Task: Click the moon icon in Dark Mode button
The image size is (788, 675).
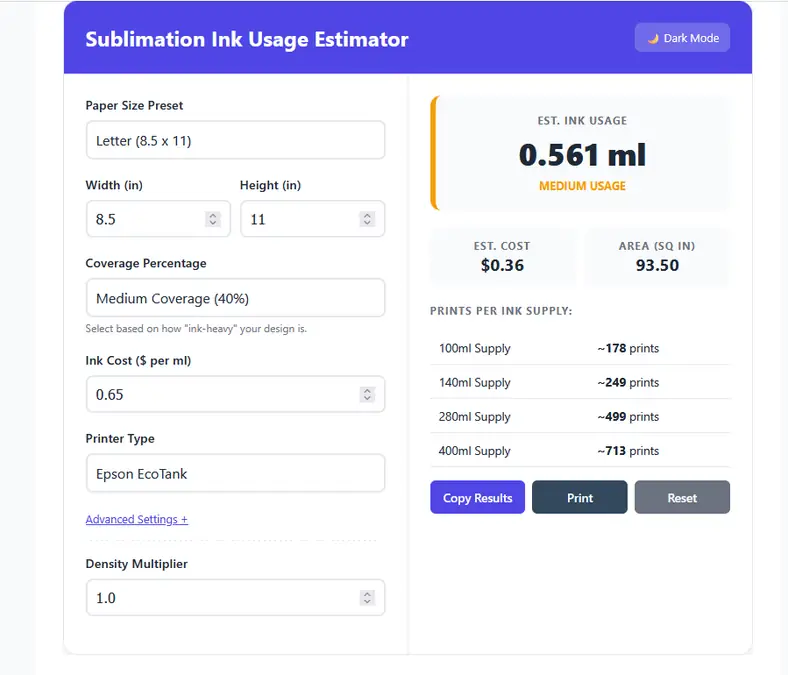Action: pos(653,38)
